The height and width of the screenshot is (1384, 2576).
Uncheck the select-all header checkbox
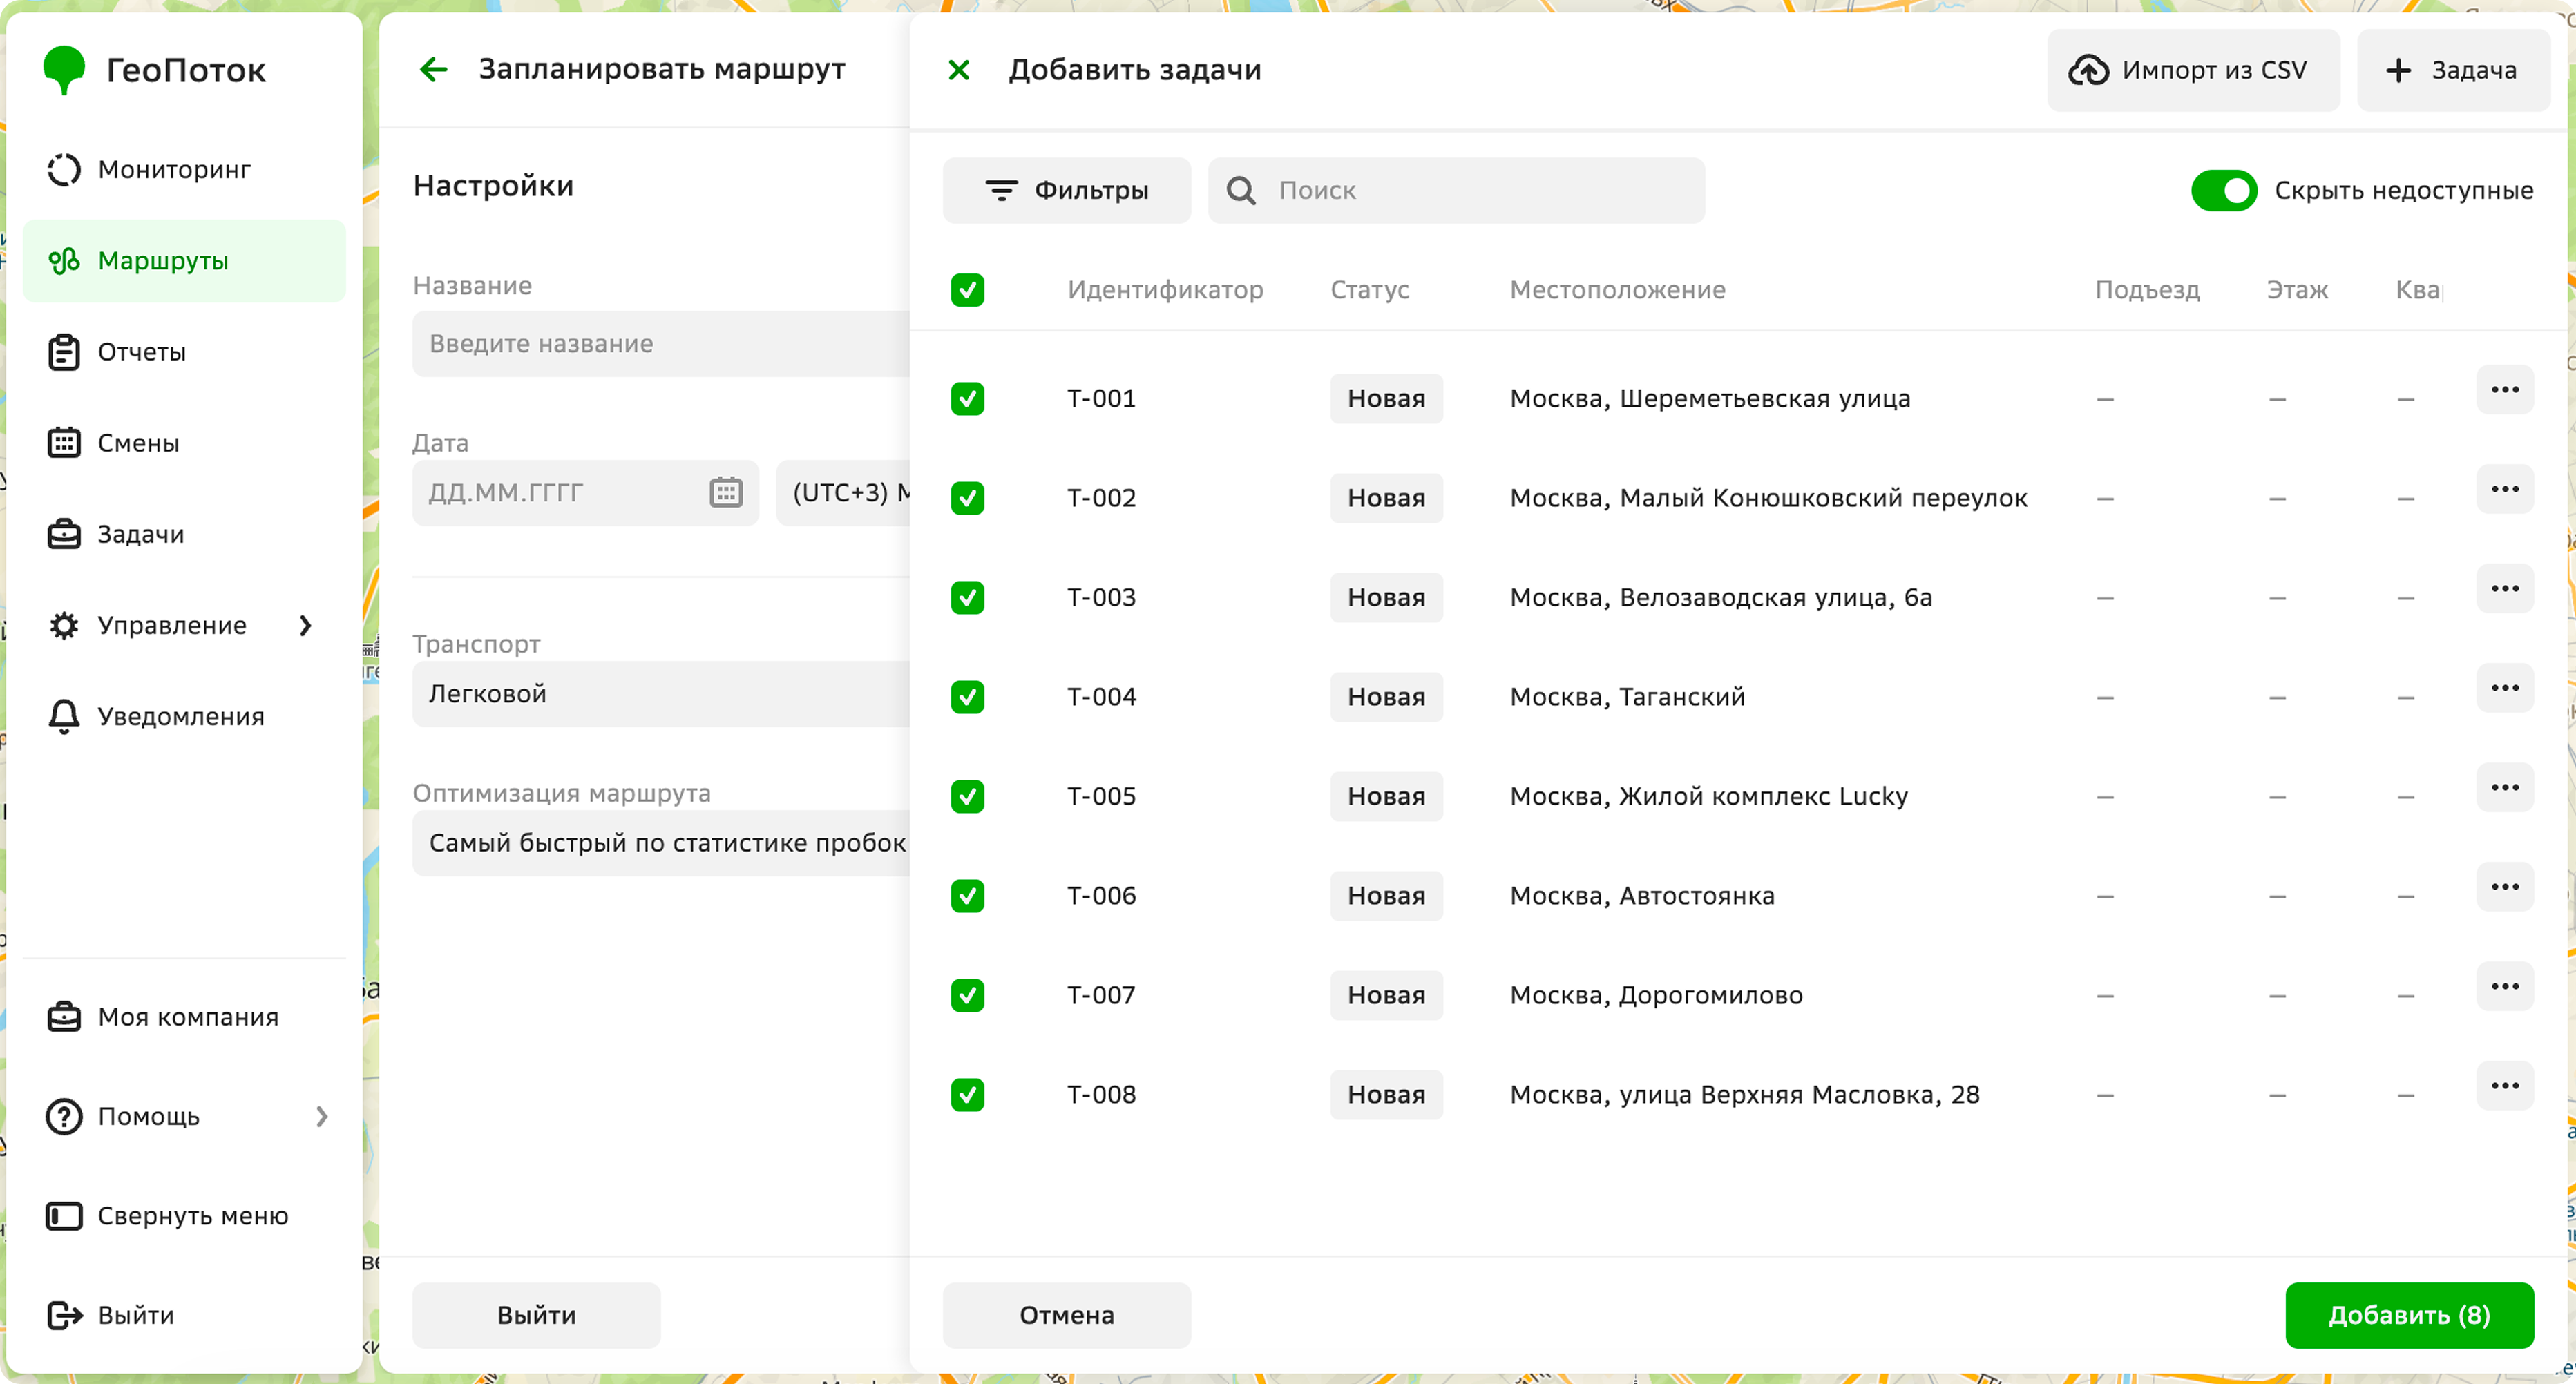tap(967, 290)
